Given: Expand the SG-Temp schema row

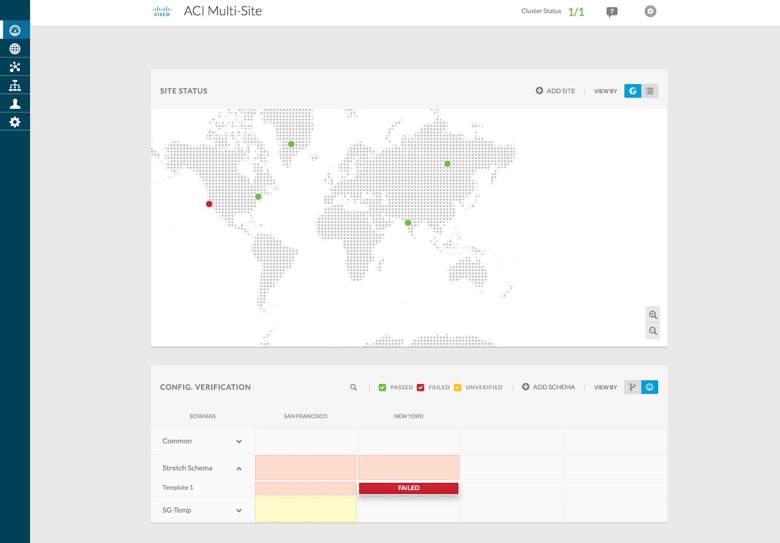Looking at the screenshot, I should pyautogui.click(x=239, y=510).
